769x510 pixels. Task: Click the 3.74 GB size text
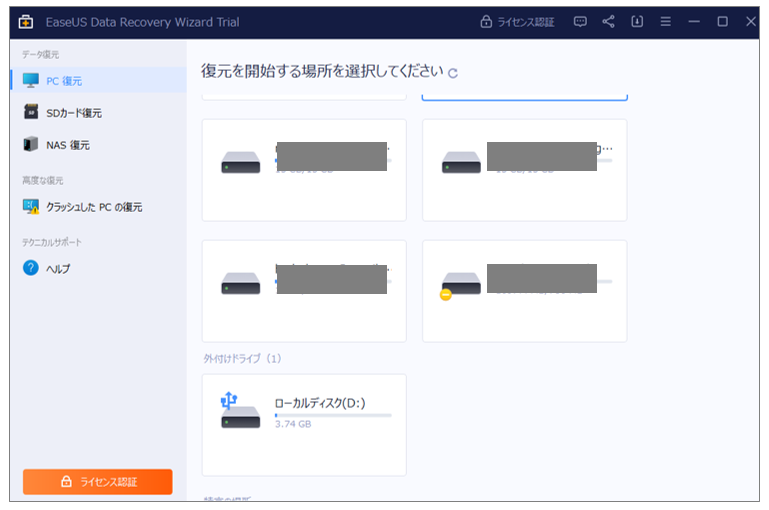coord(293,424)
